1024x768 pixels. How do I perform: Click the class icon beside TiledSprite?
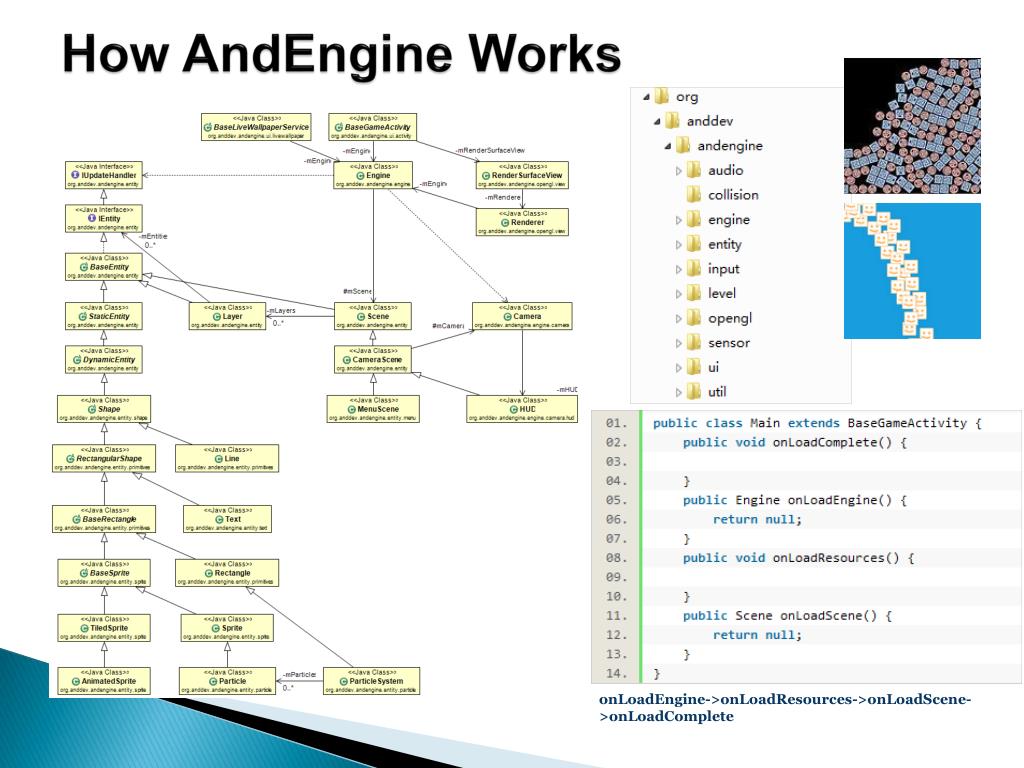pyautogui.click(x=84, y=628)
